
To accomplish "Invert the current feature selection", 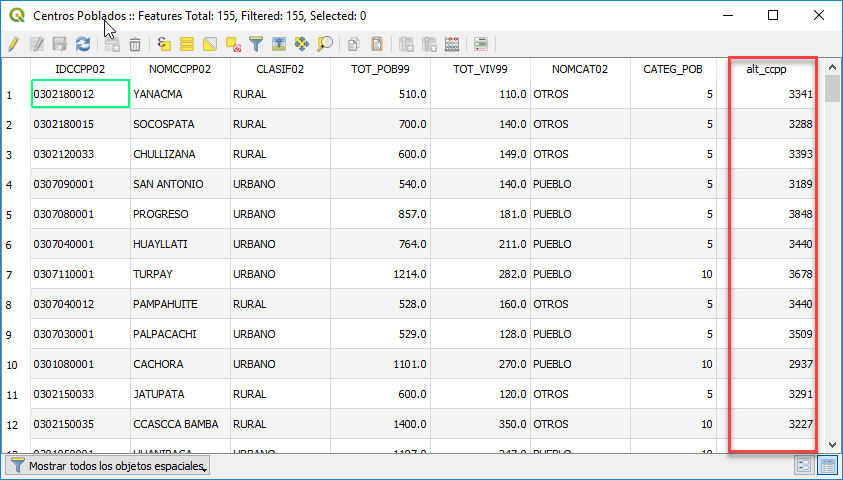I will pos(210,44).
